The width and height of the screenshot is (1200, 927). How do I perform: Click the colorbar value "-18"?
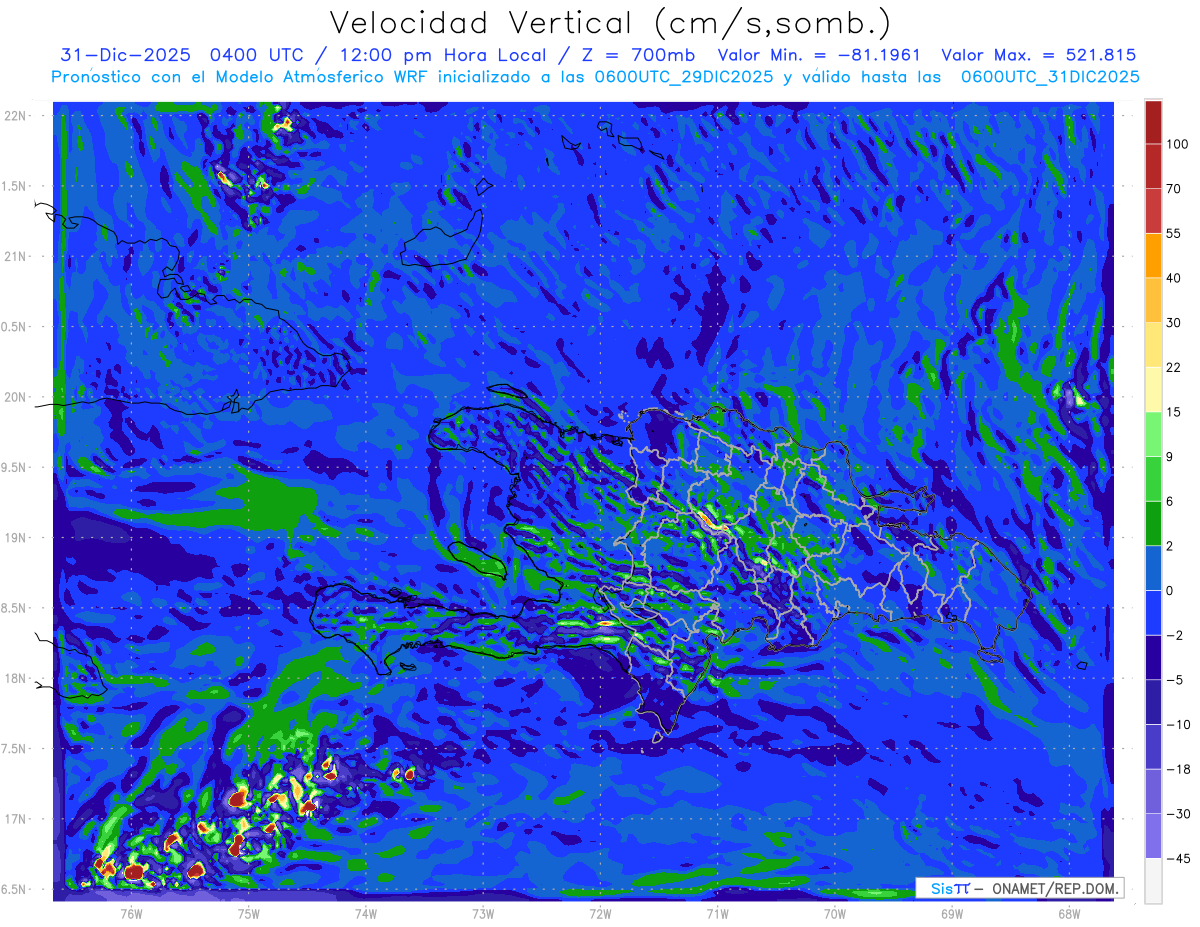point(1176,769)
